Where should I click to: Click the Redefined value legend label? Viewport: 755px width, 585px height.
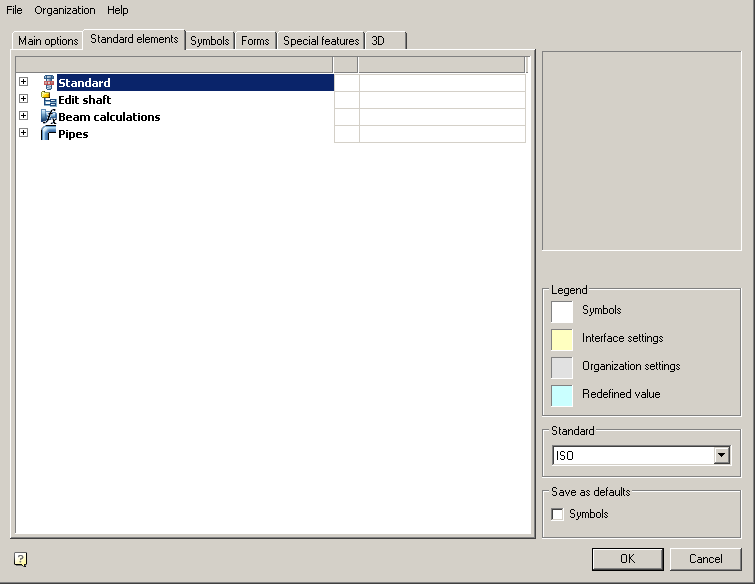621,394
